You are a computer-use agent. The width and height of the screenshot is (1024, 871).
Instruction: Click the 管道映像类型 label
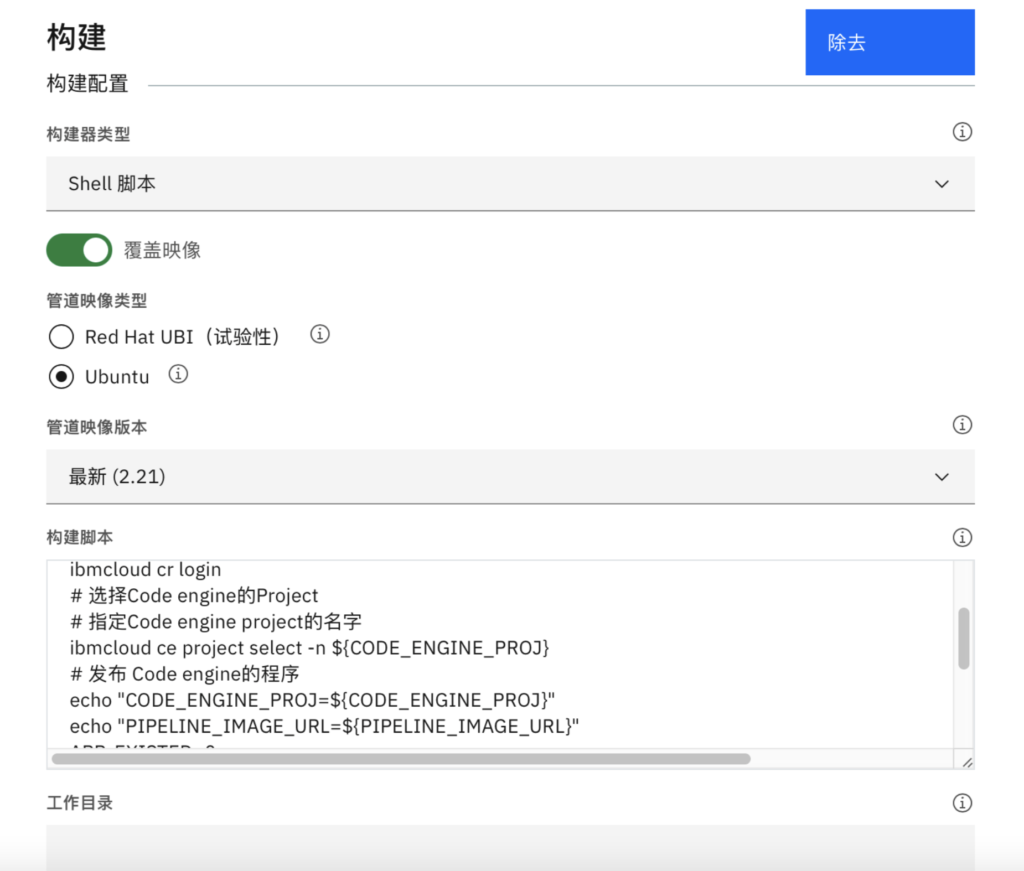click(x=97, y=301)
